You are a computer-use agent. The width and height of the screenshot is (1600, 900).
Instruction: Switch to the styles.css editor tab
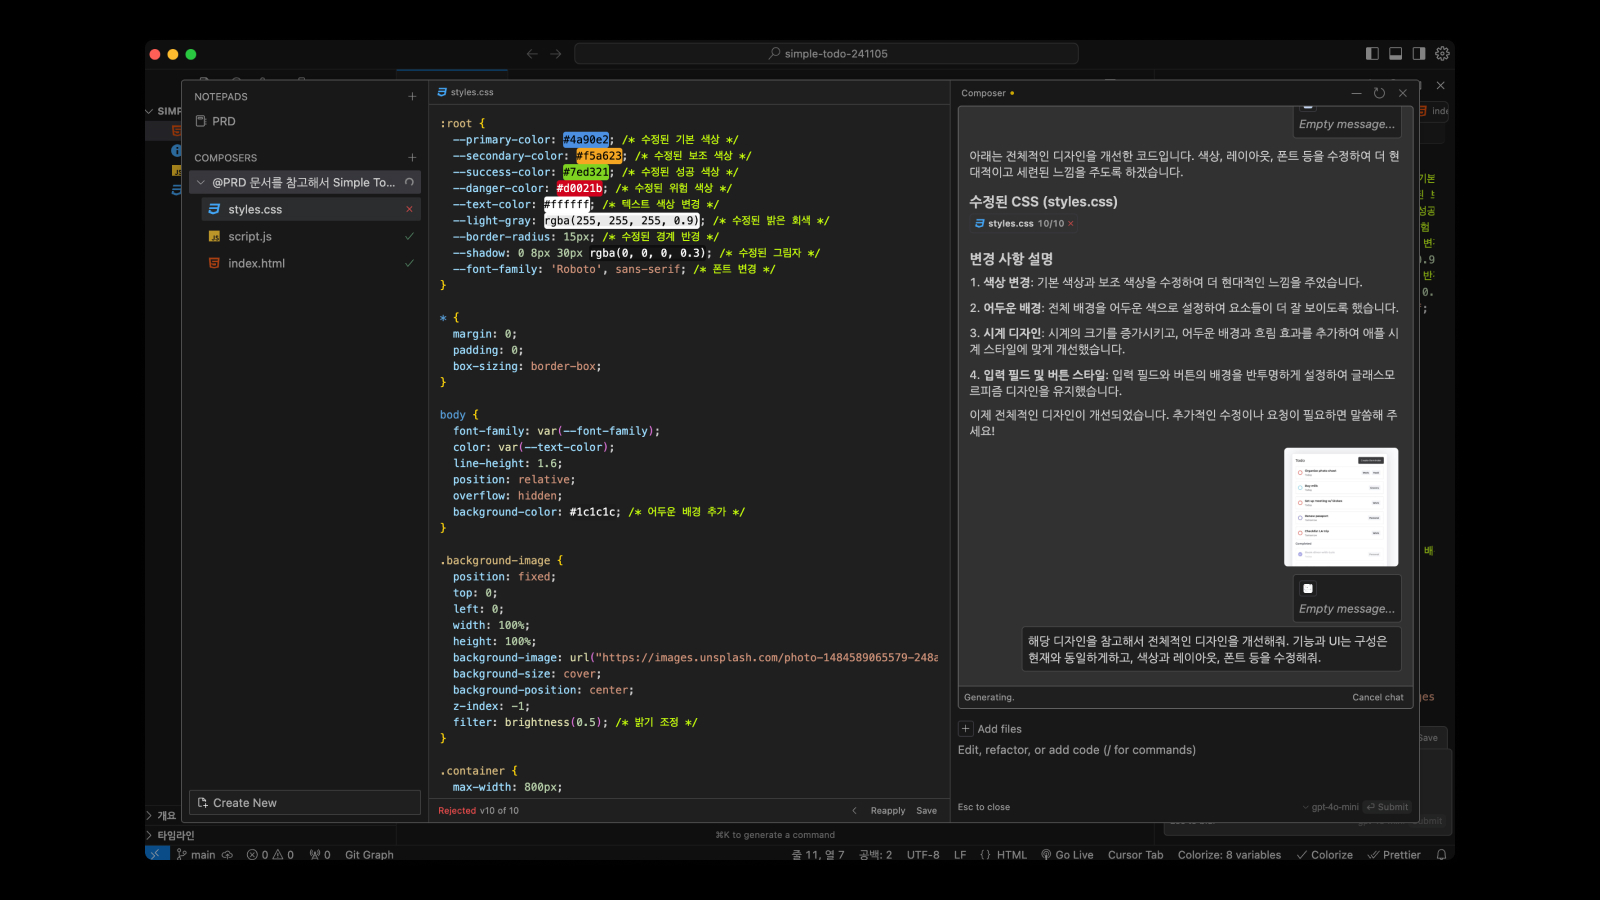click(466, 92)
